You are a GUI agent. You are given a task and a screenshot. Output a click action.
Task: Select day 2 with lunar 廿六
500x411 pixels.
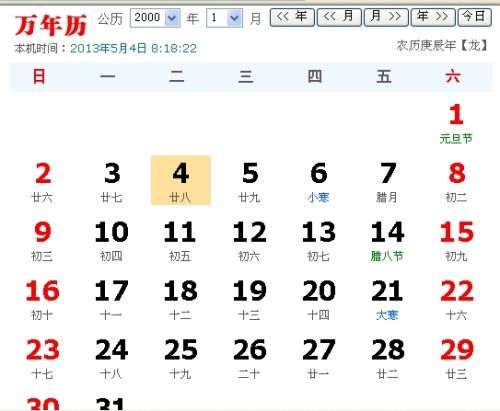42,182
